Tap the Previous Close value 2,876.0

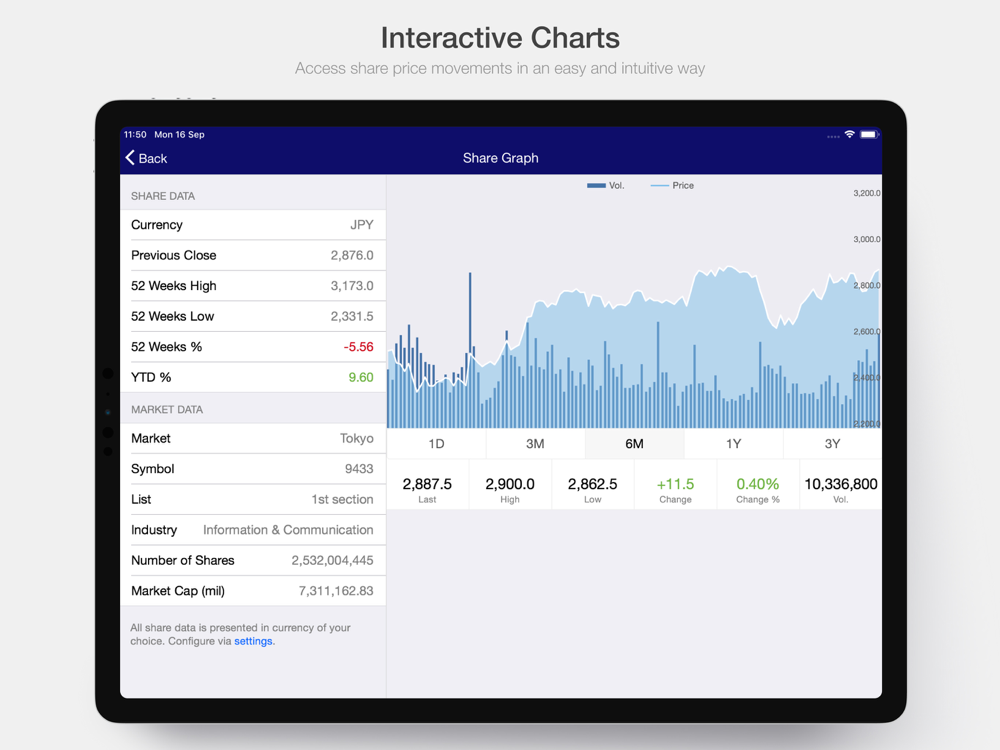pyautogui.click(x=352, y=255)
